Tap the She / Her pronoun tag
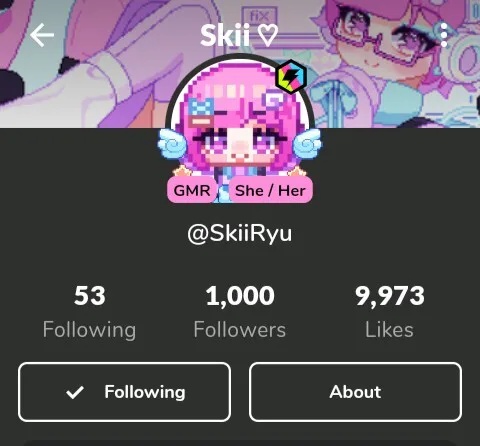 (x=270, y=190)
